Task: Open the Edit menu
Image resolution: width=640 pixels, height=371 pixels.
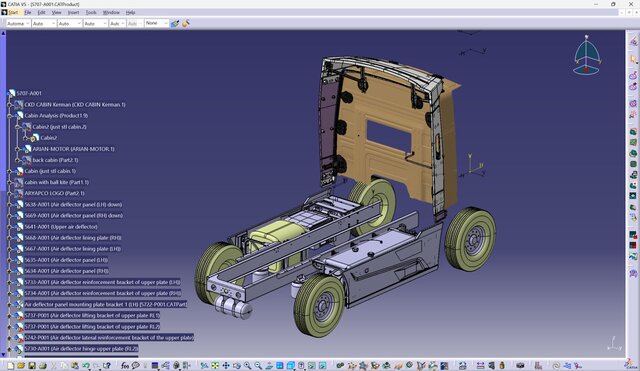Action: click(41, 13)
